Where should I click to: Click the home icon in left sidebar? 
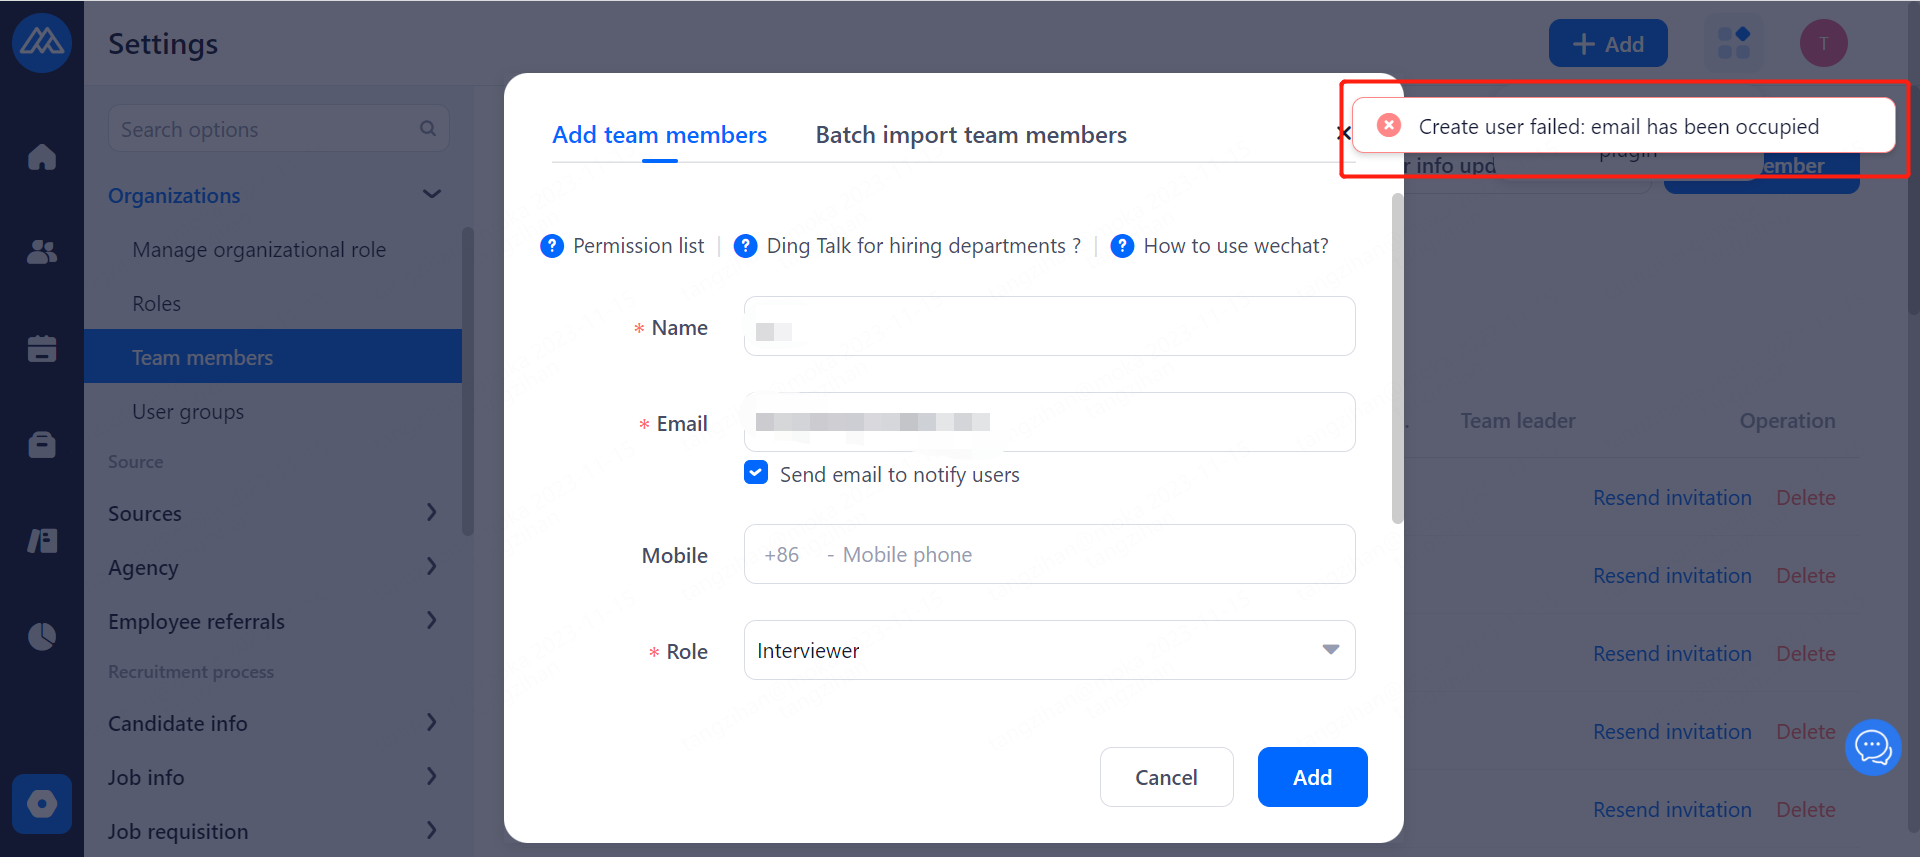[42, 157]
